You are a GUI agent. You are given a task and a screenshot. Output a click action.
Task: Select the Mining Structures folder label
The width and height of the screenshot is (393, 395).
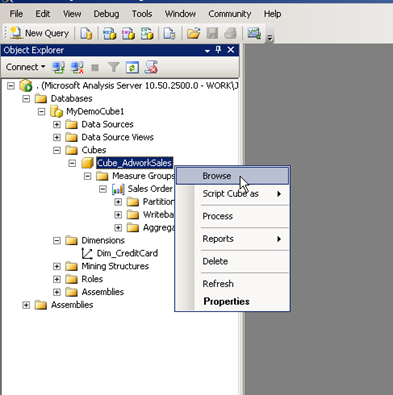click(x=115, y=266)
